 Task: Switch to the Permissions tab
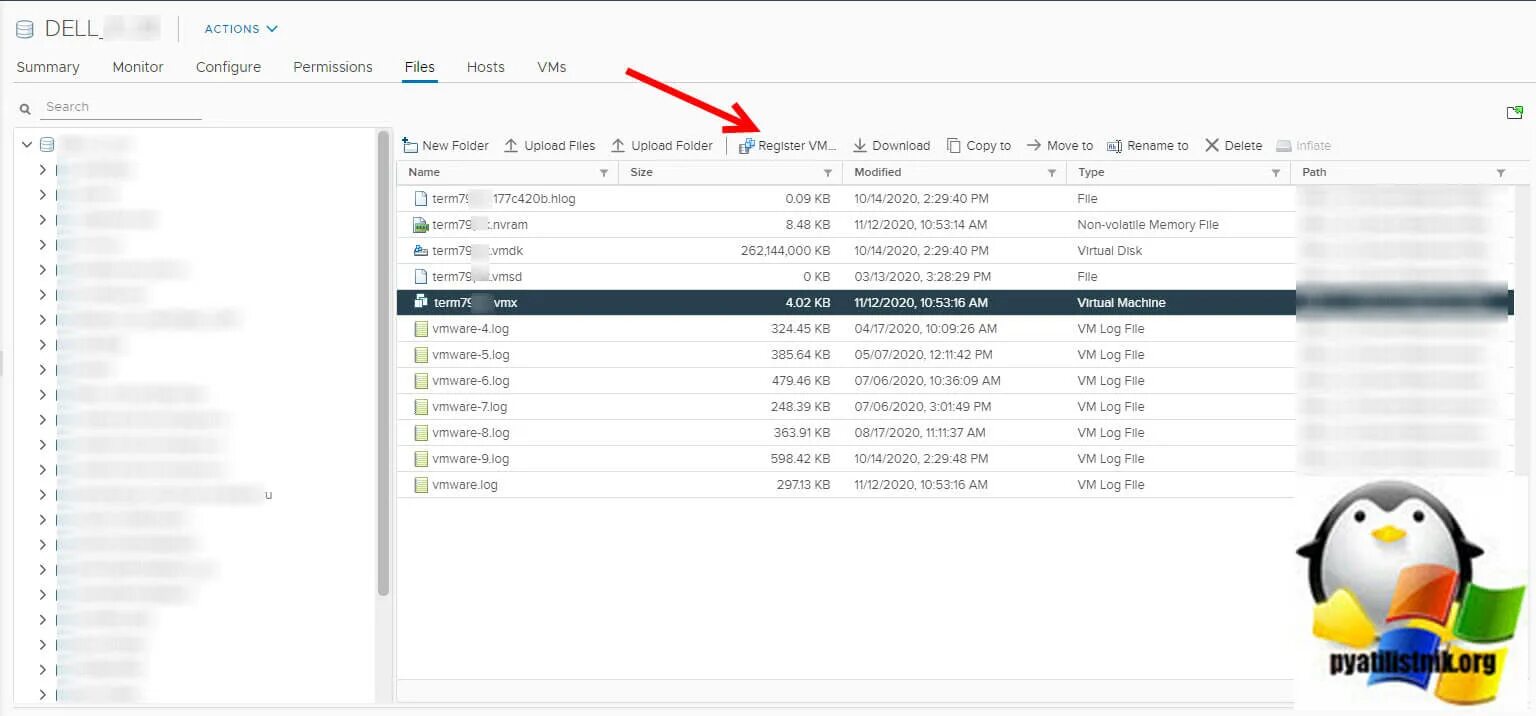coord(333,67)
